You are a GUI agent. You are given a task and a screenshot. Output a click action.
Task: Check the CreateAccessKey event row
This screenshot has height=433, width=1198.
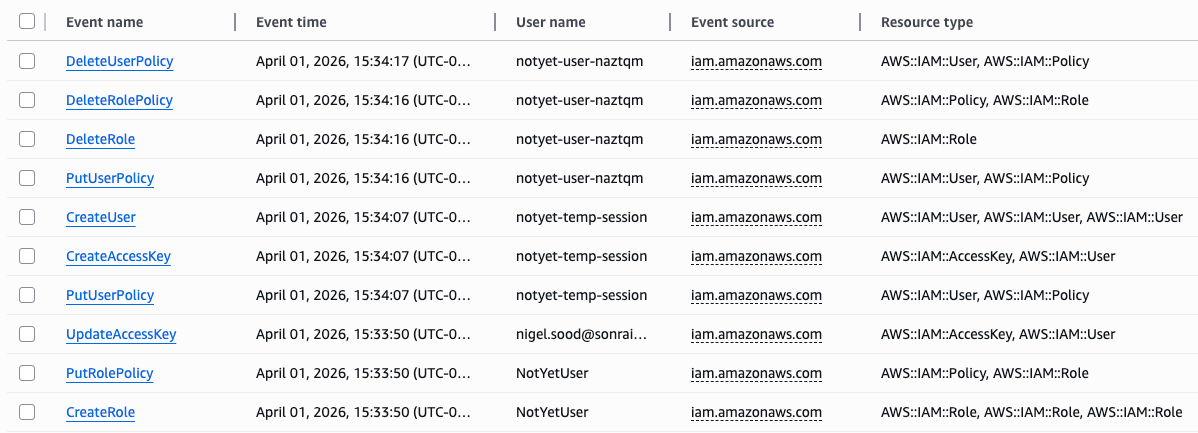[27, 256]
